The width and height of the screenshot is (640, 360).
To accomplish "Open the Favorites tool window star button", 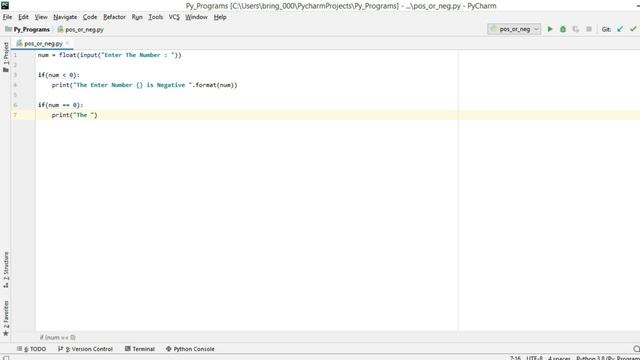I will pyautogui.click(x=6, y=318).
